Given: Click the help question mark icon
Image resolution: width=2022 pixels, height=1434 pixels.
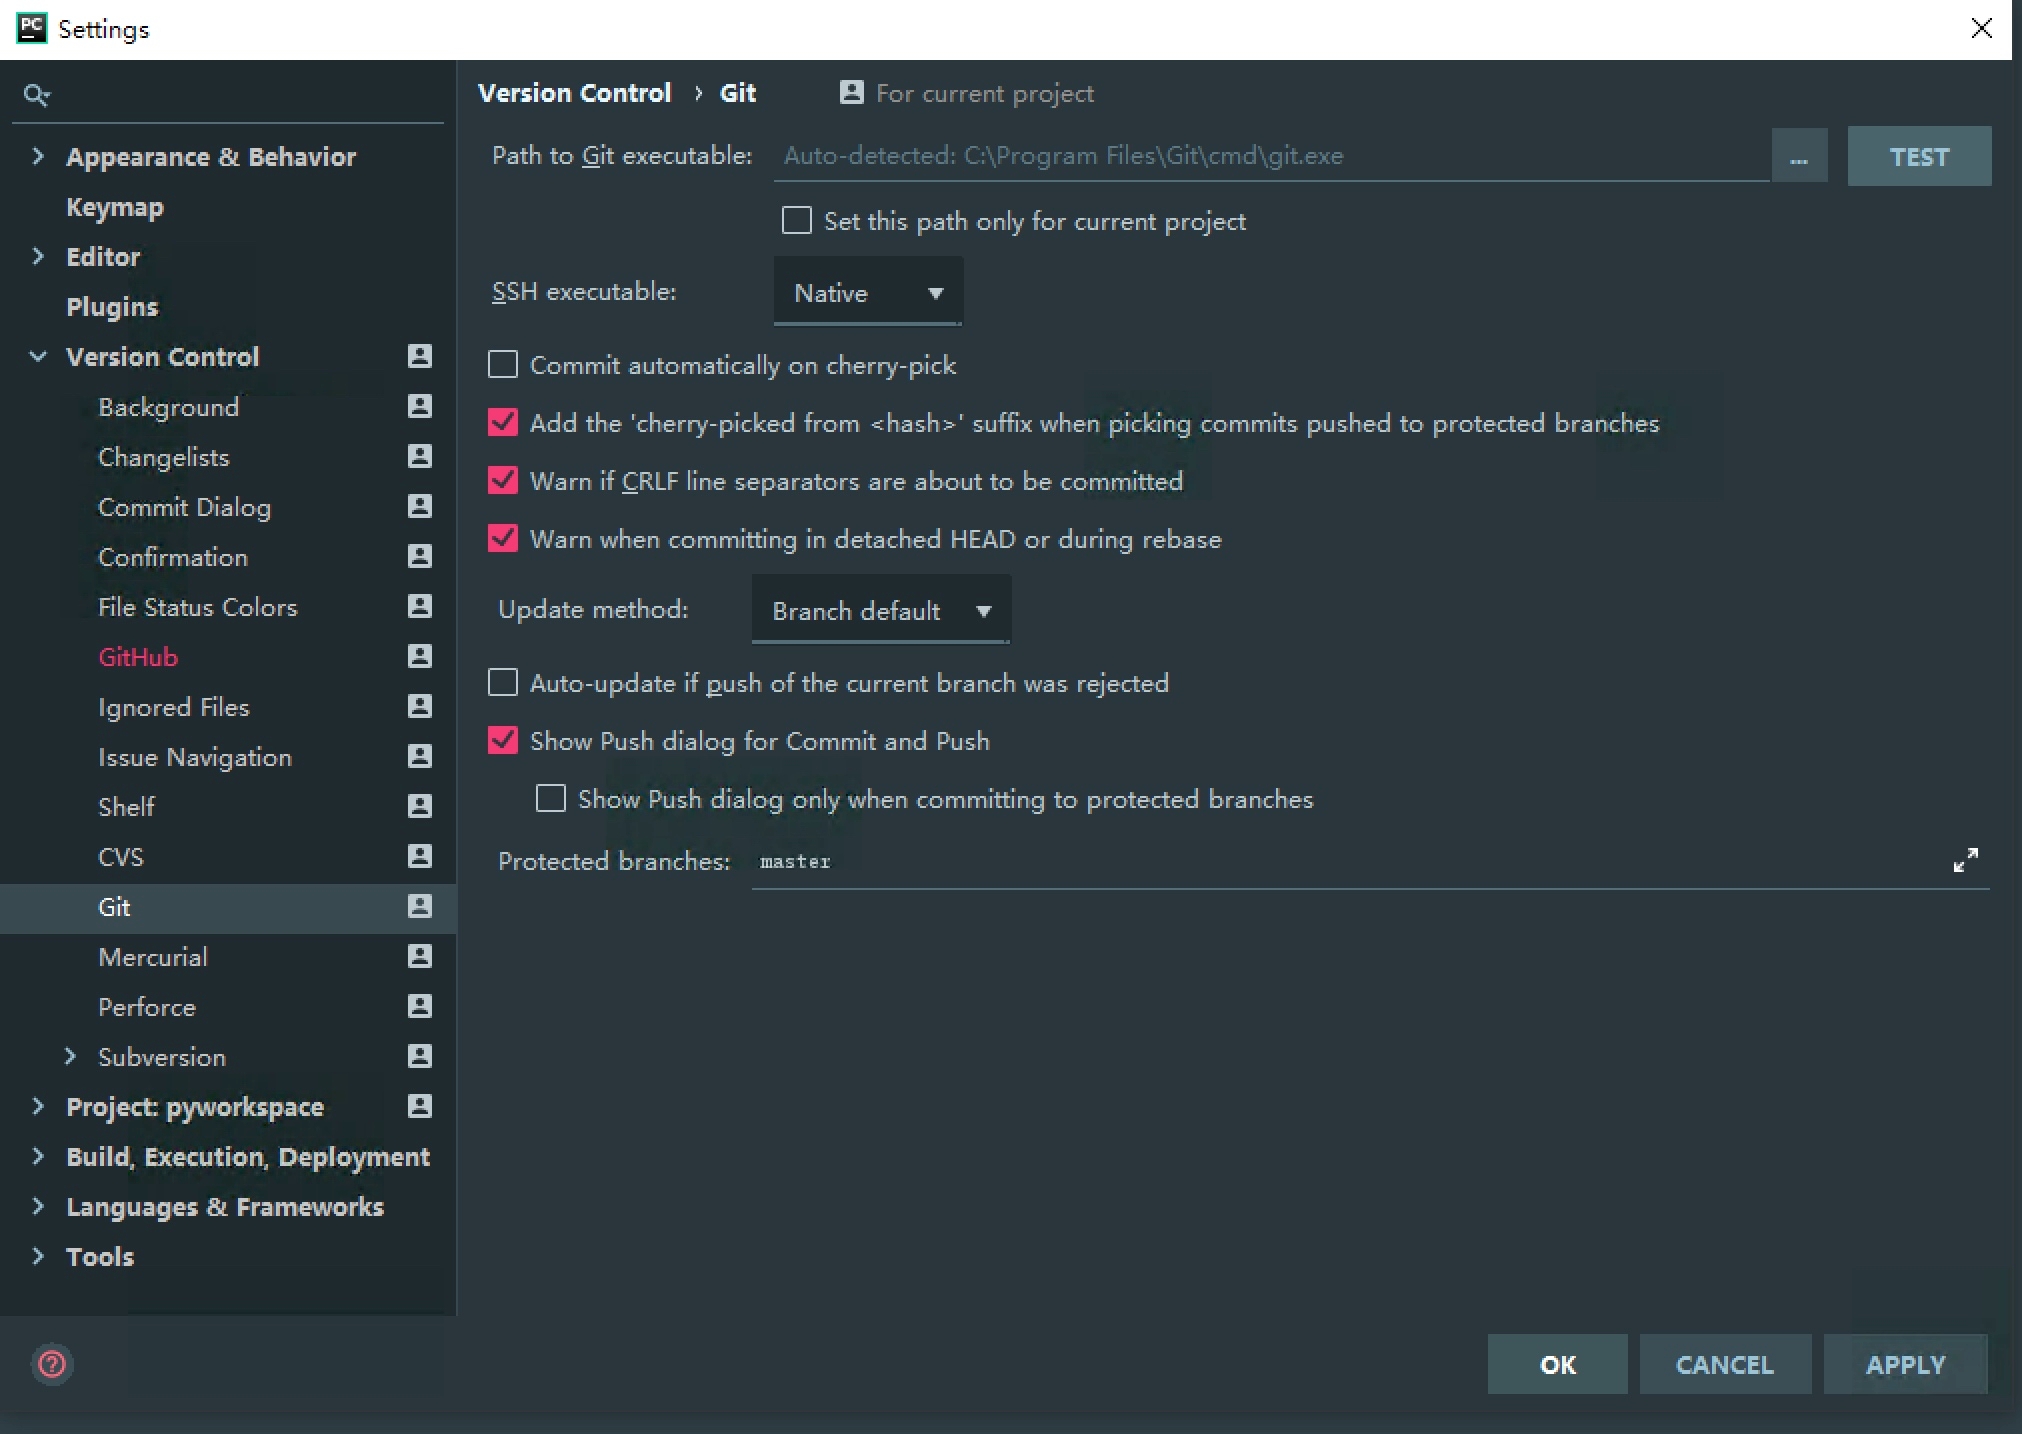Looking at the screenshot, I should [52, 1364].
